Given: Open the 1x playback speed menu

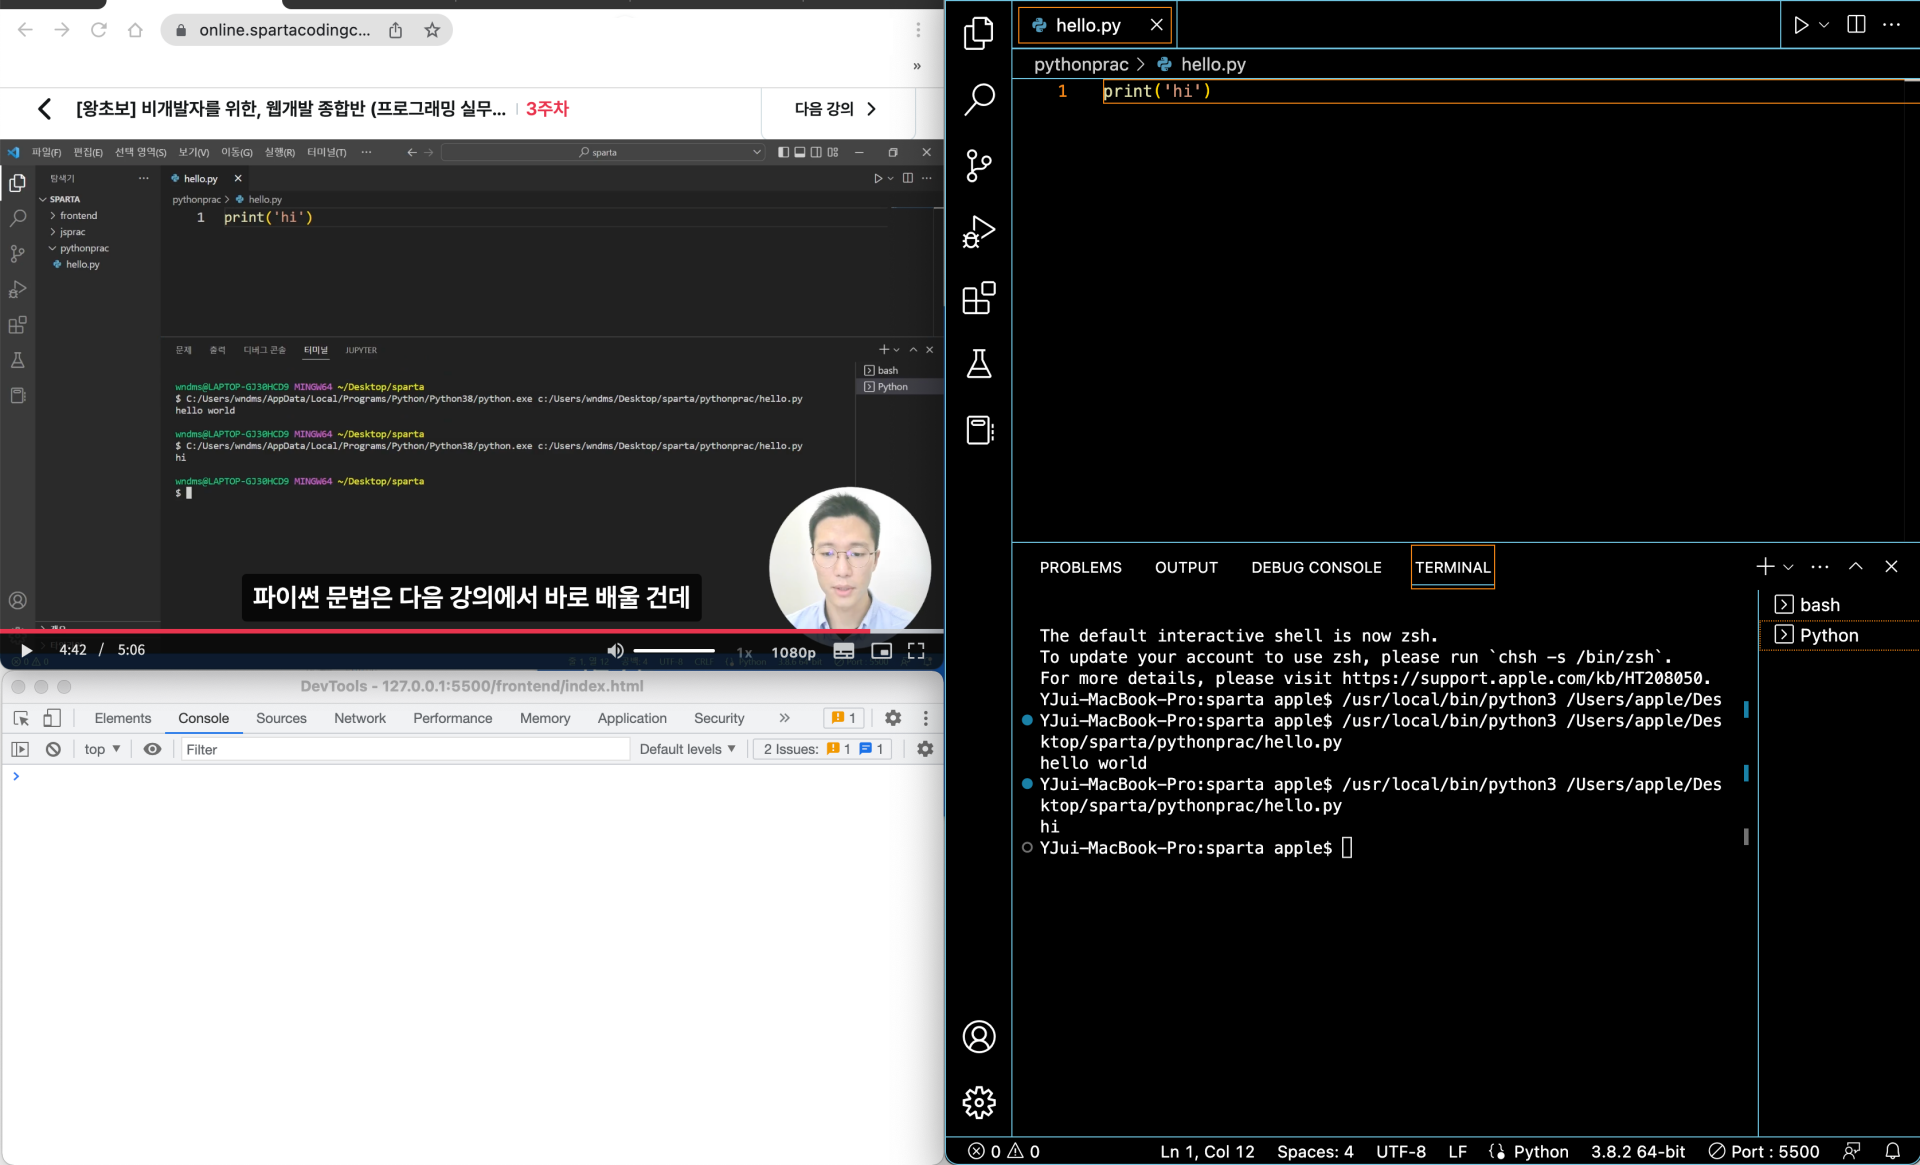Looking at the screenshot, I should 744,652.
